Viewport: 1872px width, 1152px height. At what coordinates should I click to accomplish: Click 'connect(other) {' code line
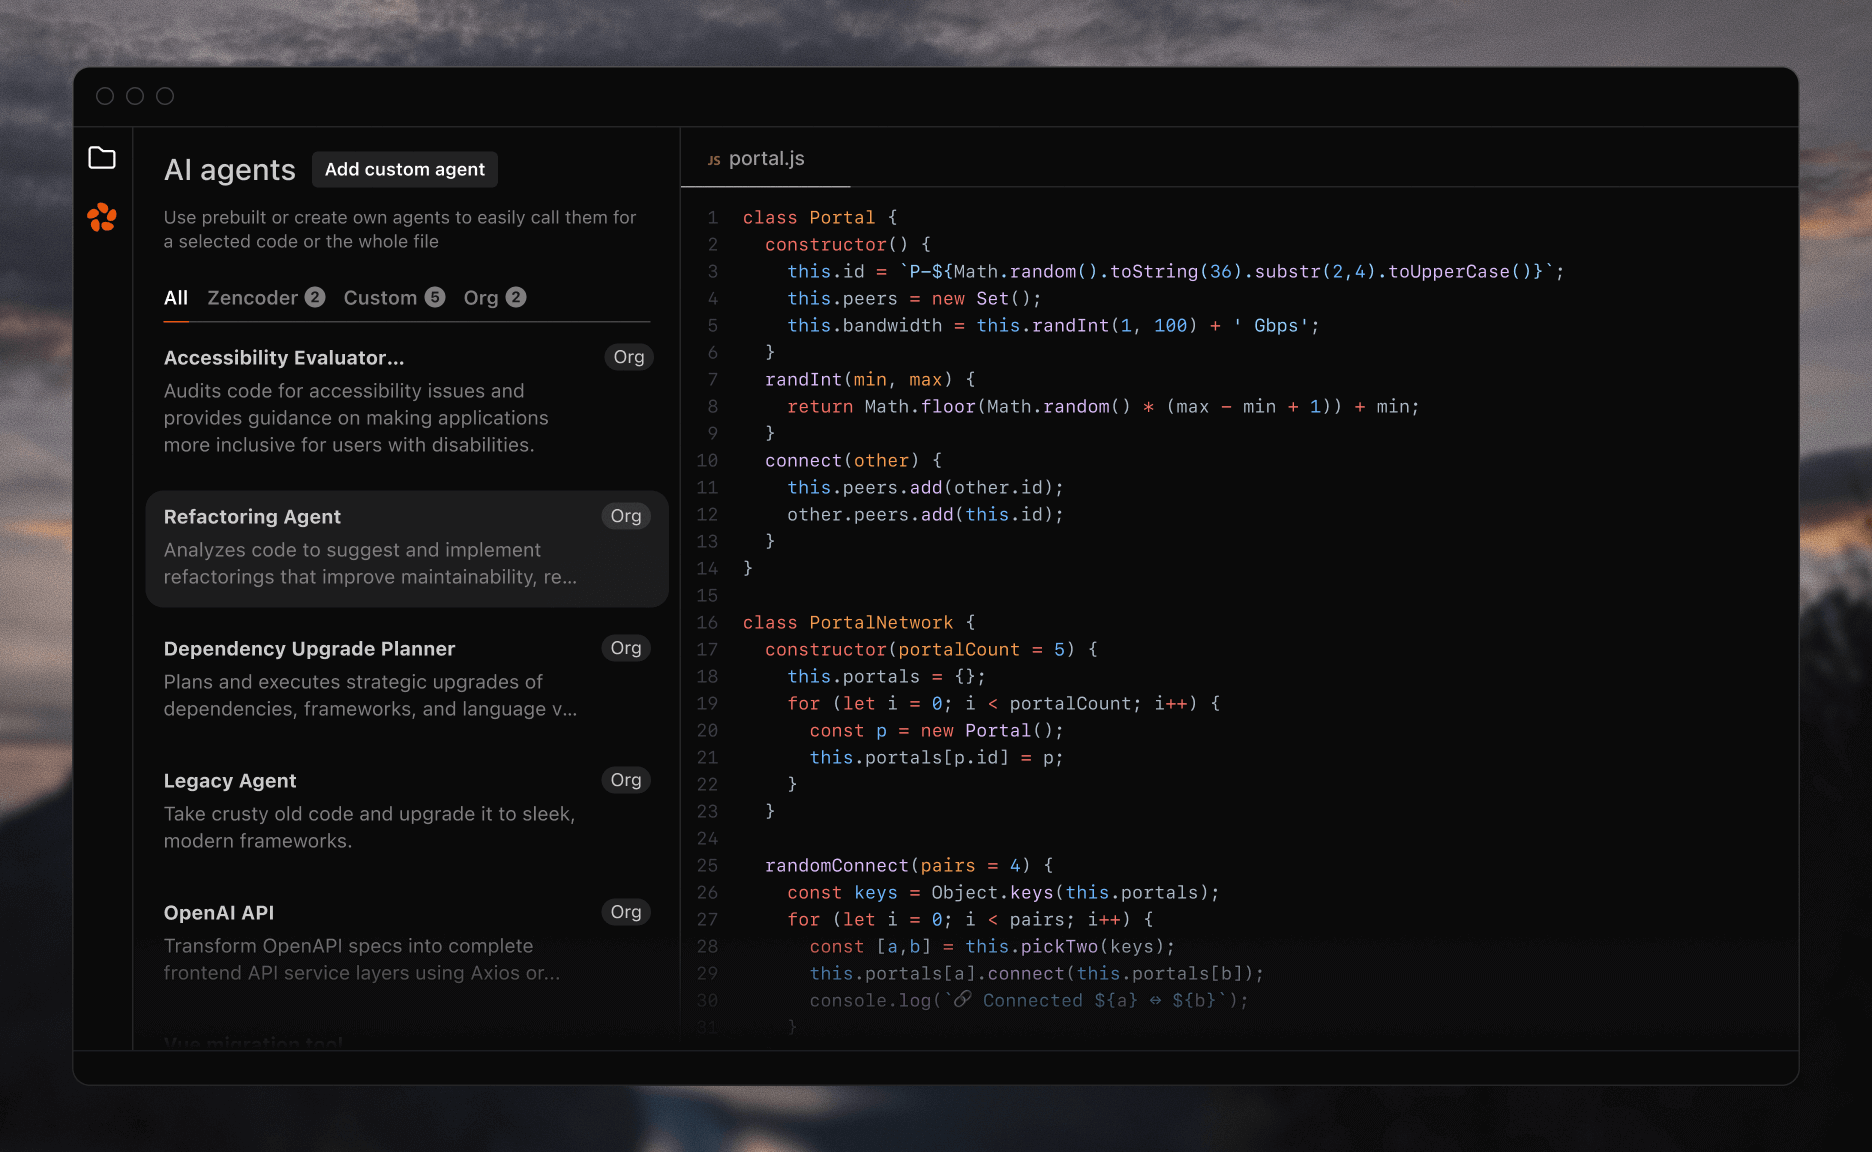coord(853,461)
